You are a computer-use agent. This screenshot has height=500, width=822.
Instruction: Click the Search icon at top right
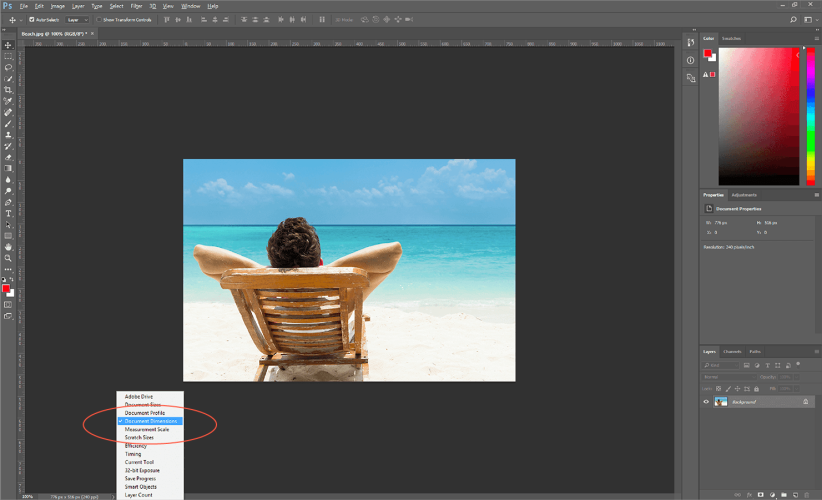tap(793, 19)
